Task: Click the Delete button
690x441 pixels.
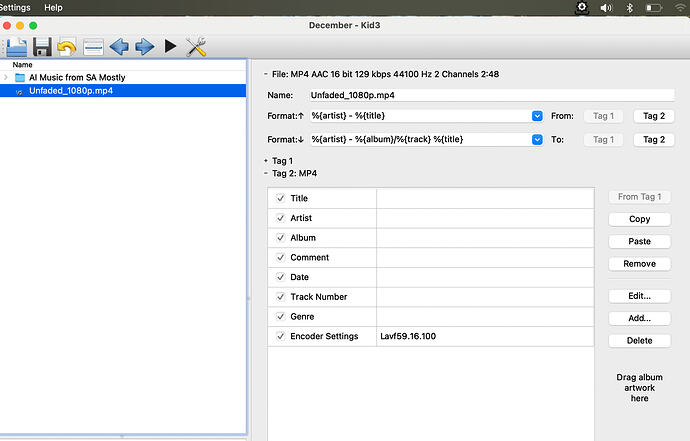Action: point(639,341)
